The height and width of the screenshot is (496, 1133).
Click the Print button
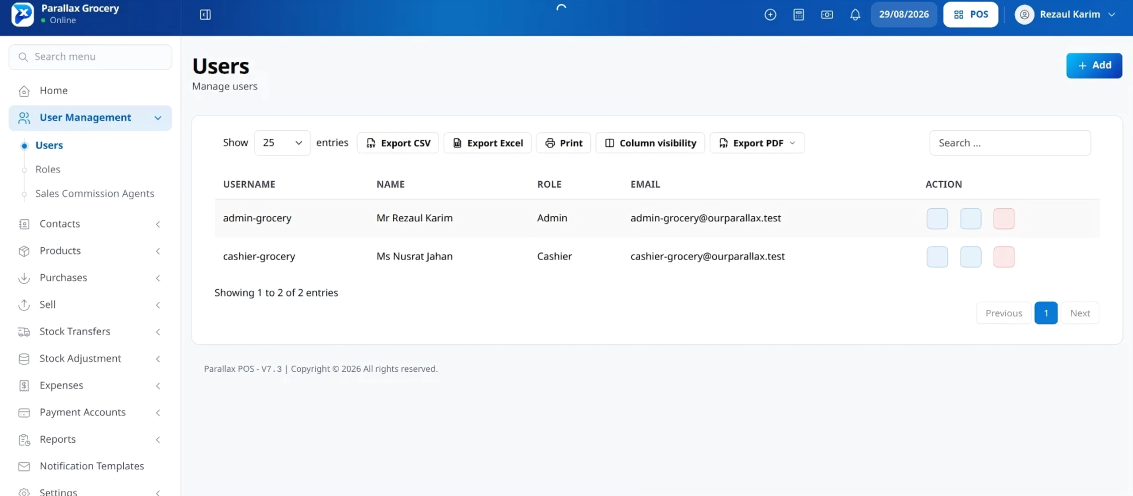564,143
